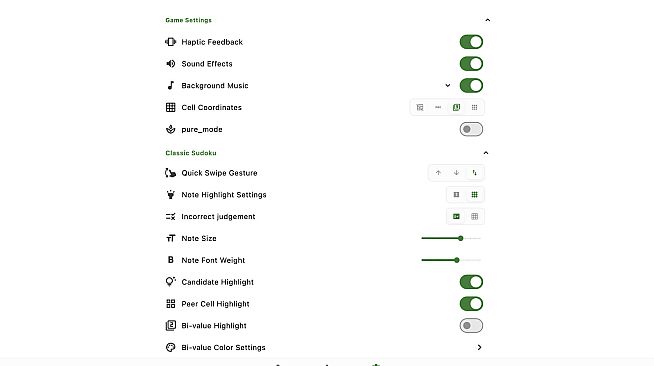Select the down arrow swipe gesture option
Viewport: 654px width, 366px height.
456,173
